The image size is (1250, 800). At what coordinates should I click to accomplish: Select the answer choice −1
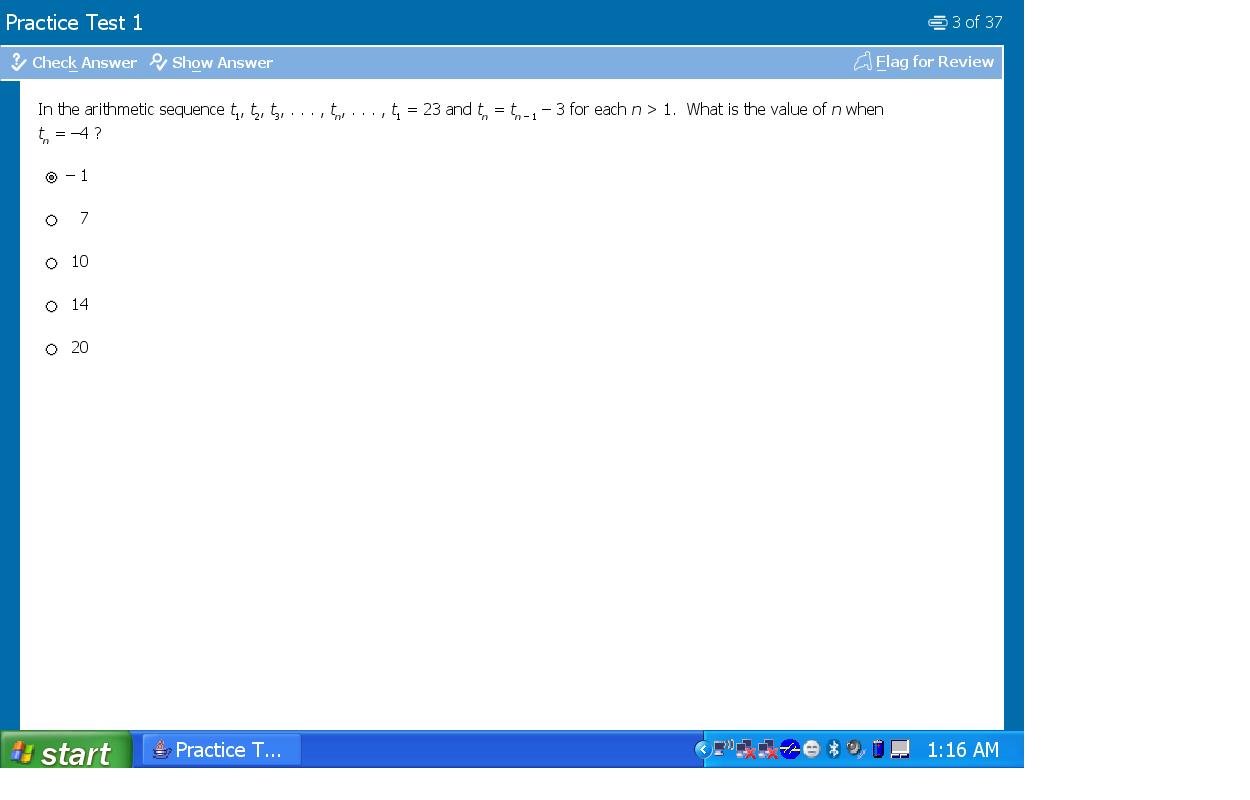click(x=52, y=177)
